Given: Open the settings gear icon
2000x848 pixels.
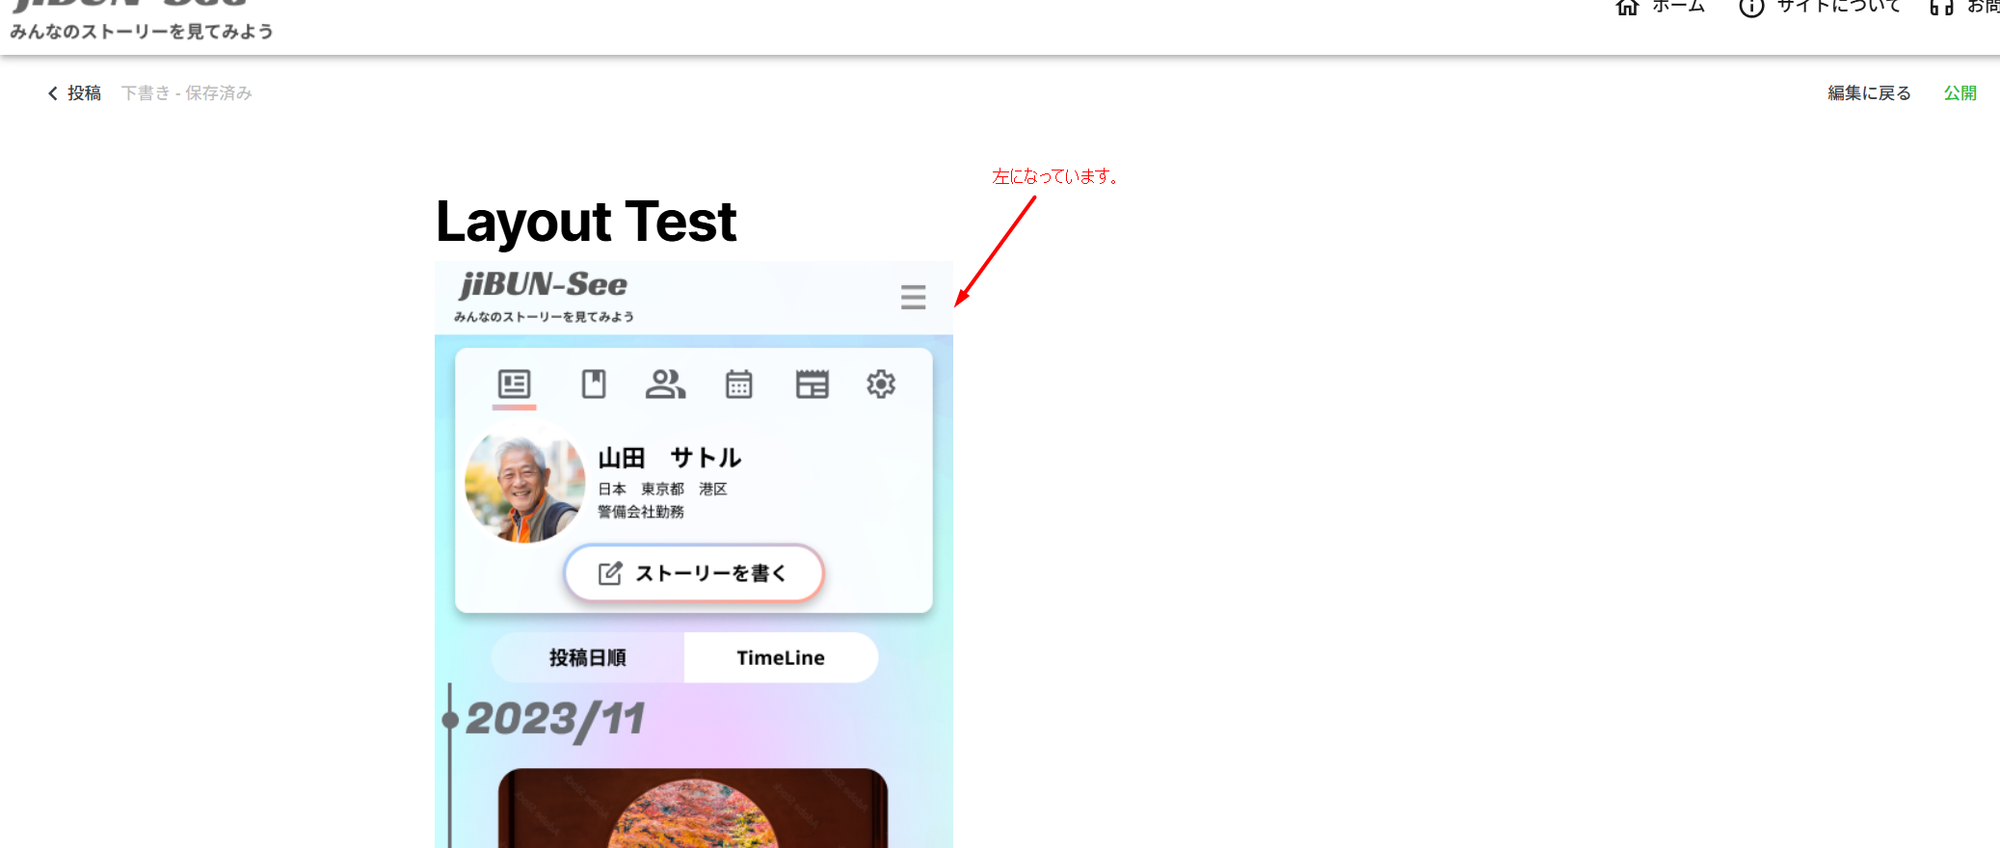Looking at the screenshot, I should tap(881, 384).
